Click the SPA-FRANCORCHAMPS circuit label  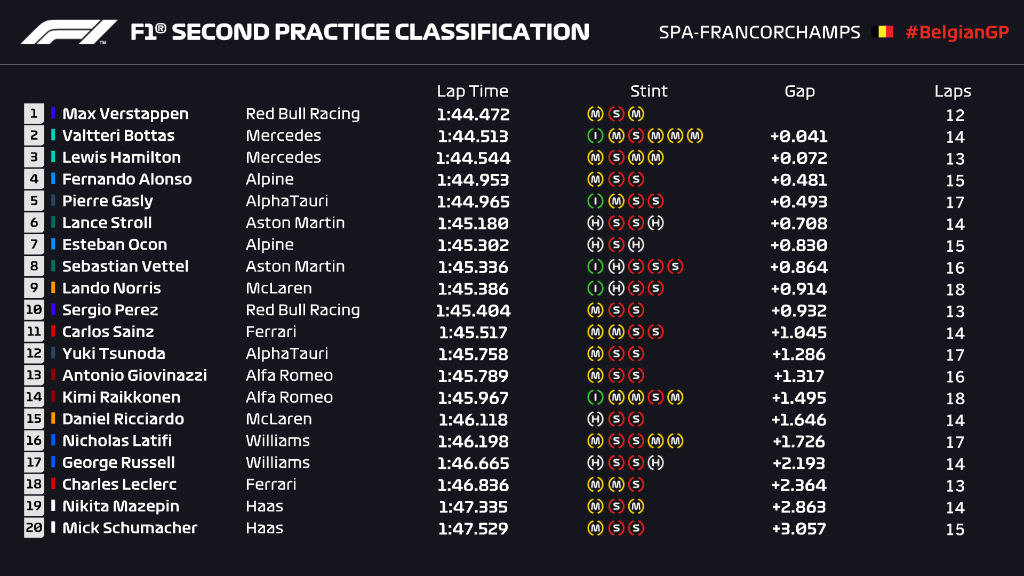pyautogui.click(x=759, y=32)
